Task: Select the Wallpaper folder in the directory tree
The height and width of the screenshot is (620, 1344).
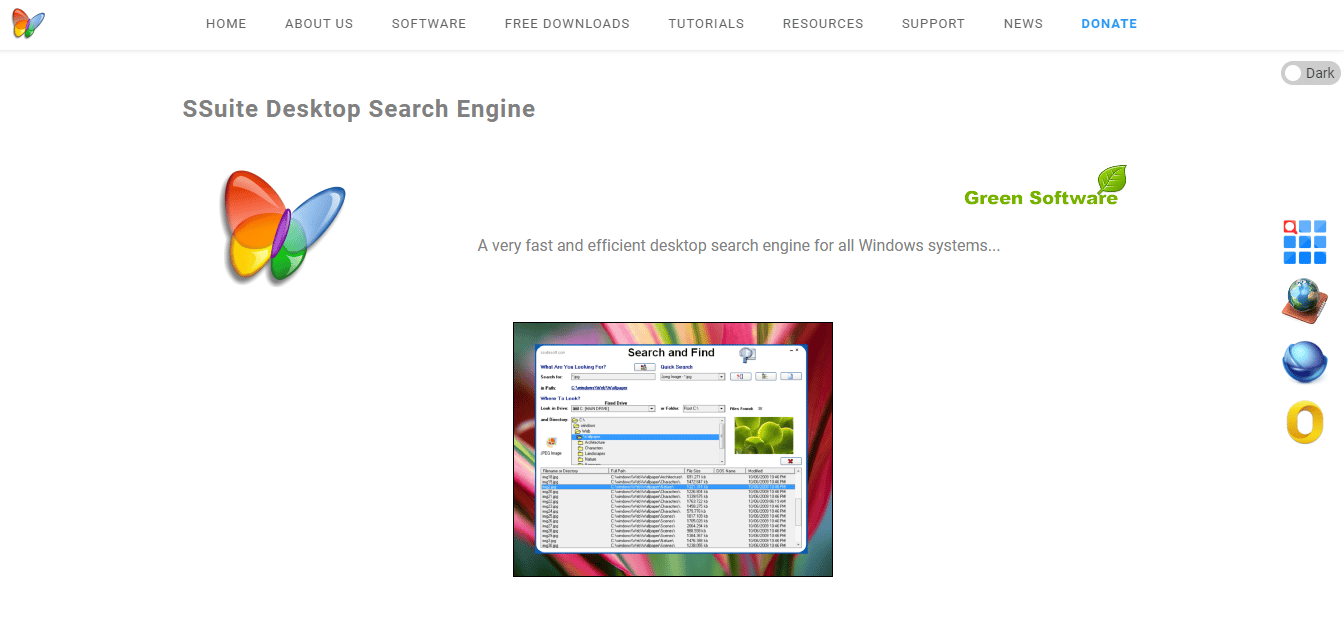Action: pos(592,436)
